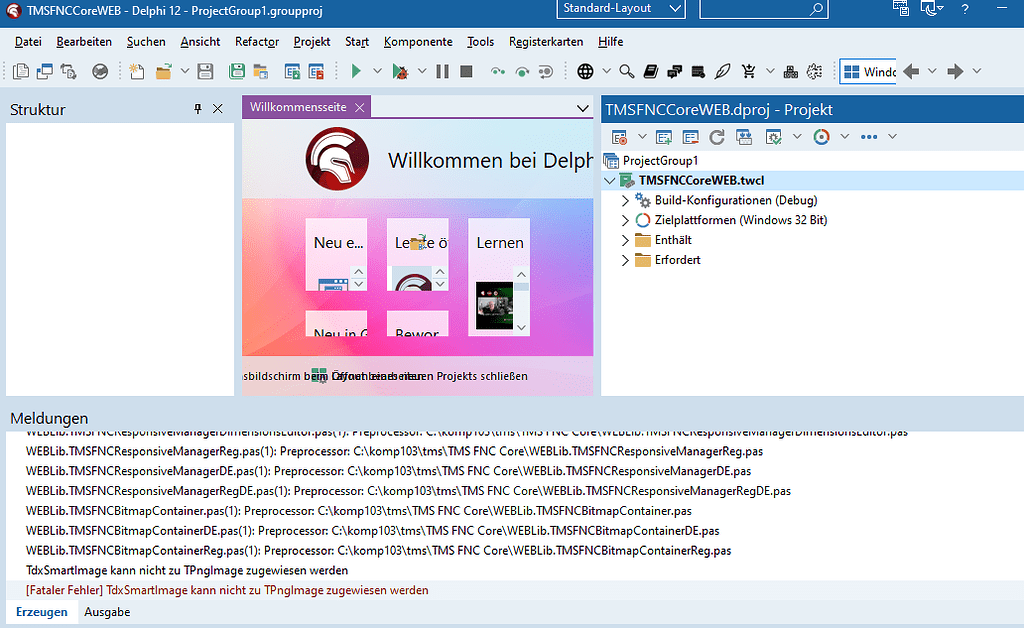Screen dimensions: 1024x628
Task: Click the refresh icon in the Project panel toolbar
Action: pos(716,136)
